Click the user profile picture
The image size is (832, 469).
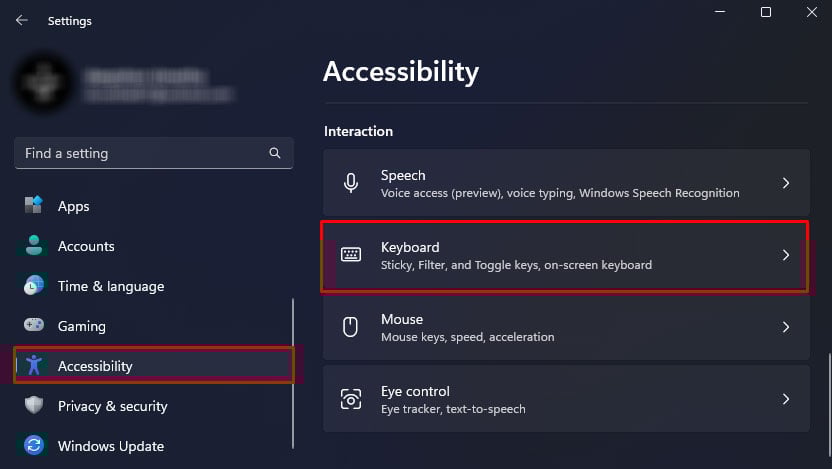point(42,84)
